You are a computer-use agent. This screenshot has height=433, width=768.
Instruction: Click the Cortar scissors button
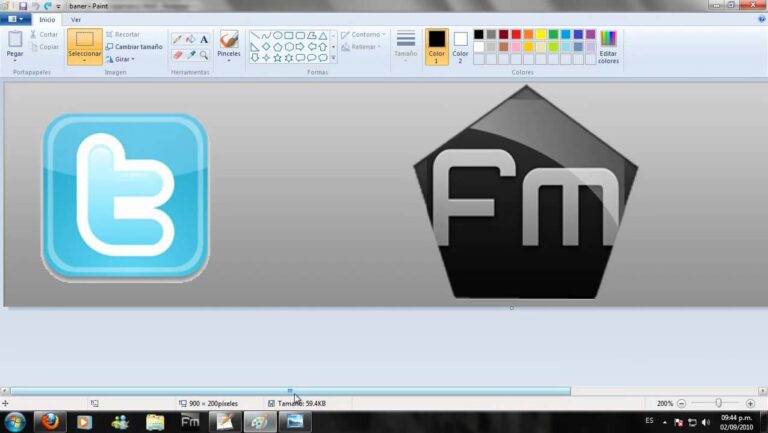[x=44, y=34]
